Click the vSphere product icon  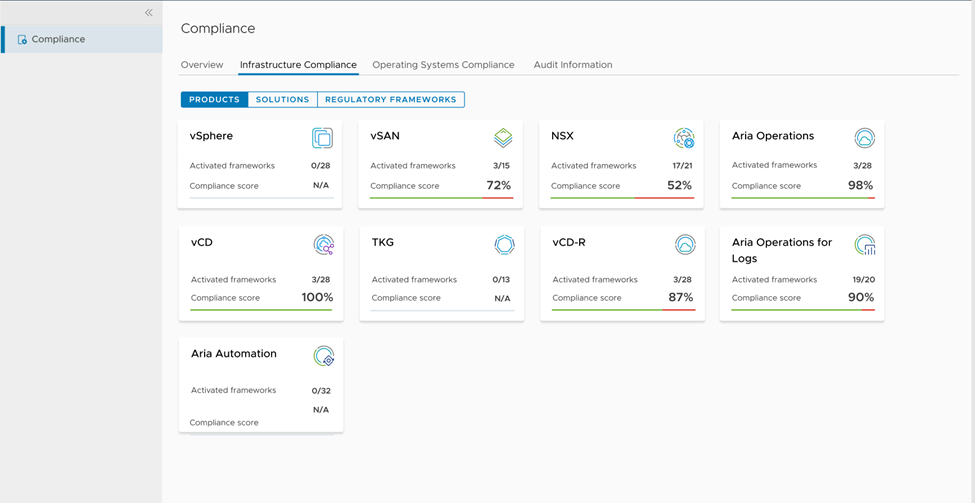pos(322,138)
